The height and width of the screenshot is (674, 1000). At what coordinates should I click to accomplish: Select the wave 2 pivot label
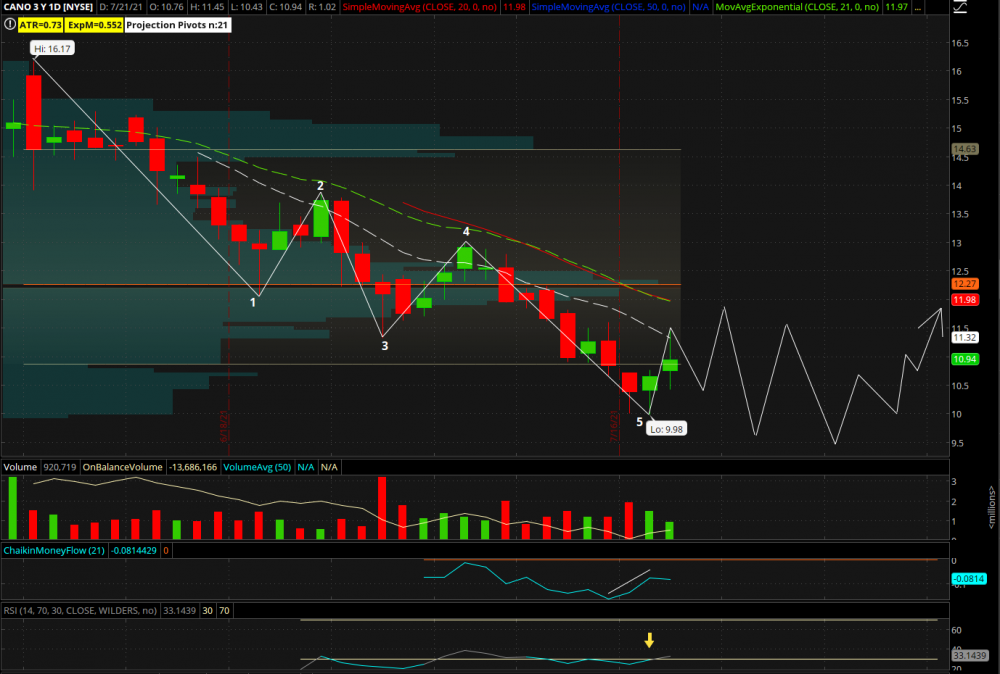click(321, 186)
